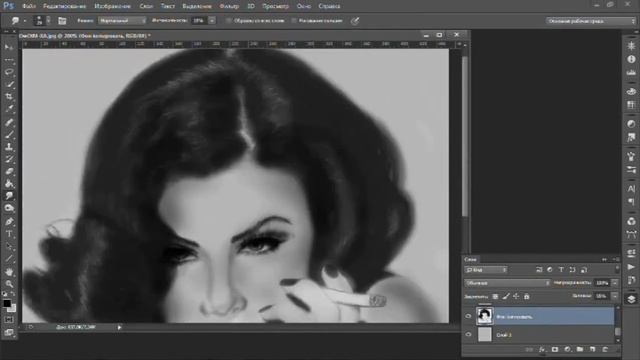The height and width of the screenshot is (360, 640).
Task: Toggle Quick Mask mode button
Action: (9, 320)
